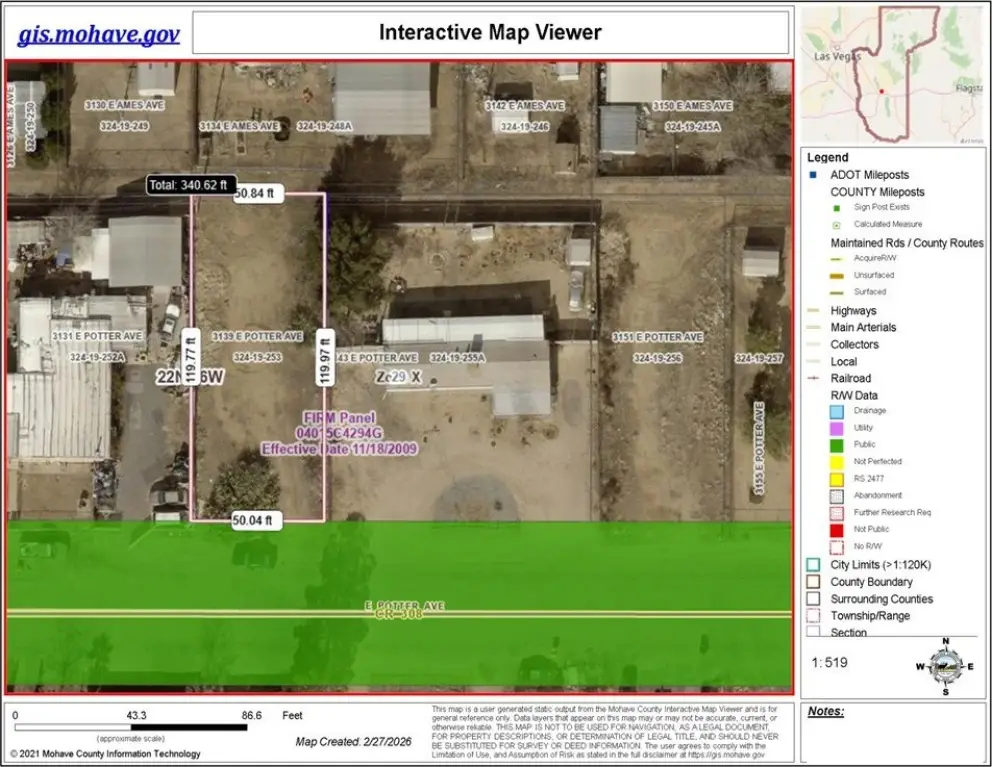Click the Railroad line symbol in legend

click(813, 378)
